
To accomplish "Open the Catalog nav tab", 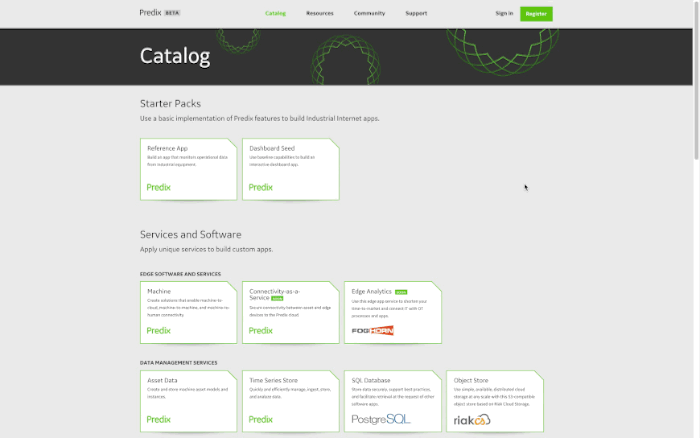I will [x=275, y=13].
